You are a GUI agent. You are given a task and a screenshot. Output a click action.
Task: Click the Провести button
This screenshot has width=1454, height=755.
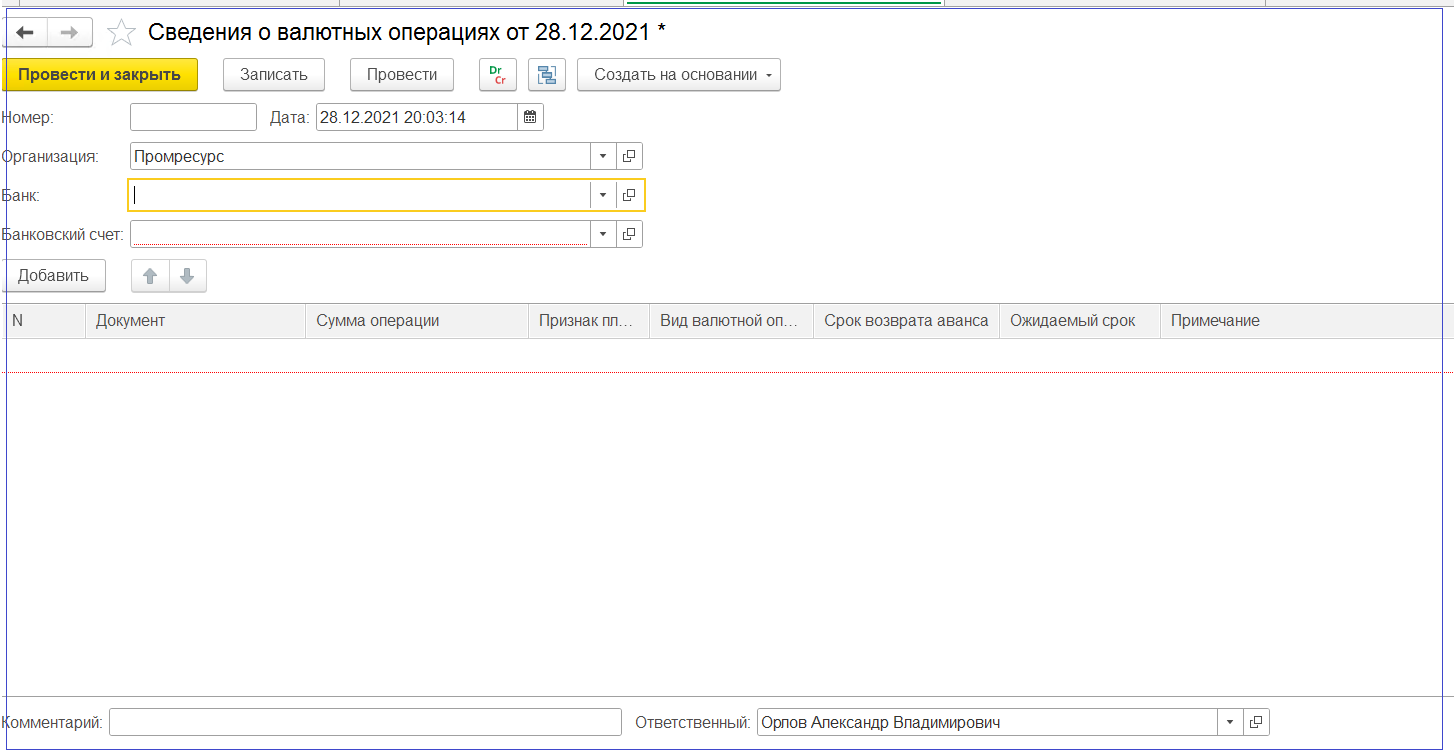[x=402, y=75]
